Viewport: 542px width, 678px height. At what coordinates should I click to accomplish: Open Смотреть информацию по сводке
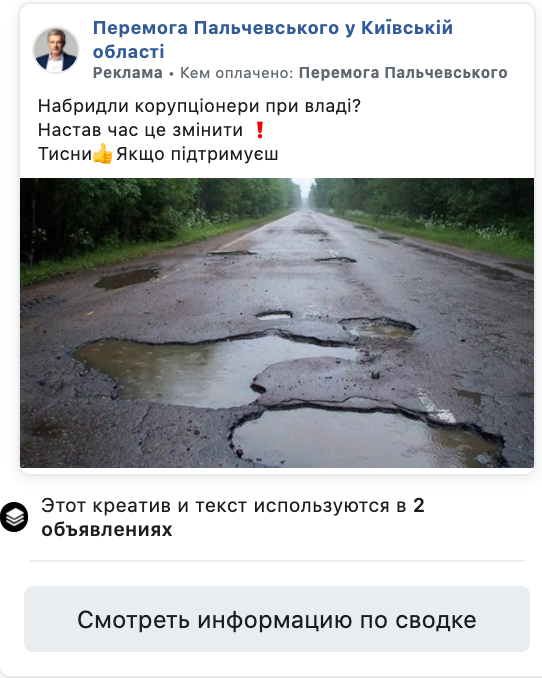point(277,619)
